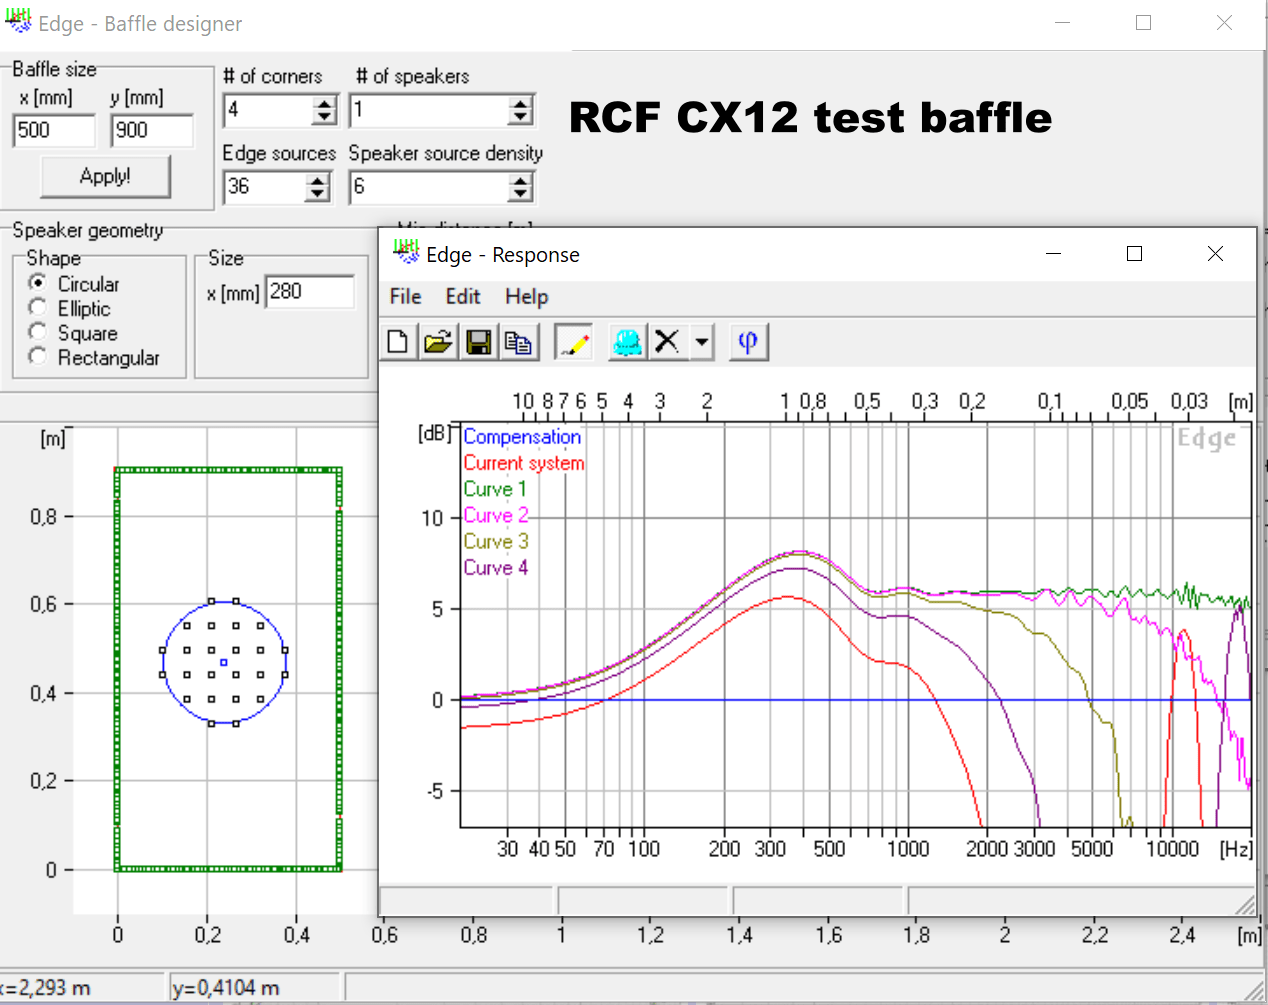
Task: Click the # of speakers input field
Action: point(429,110)
